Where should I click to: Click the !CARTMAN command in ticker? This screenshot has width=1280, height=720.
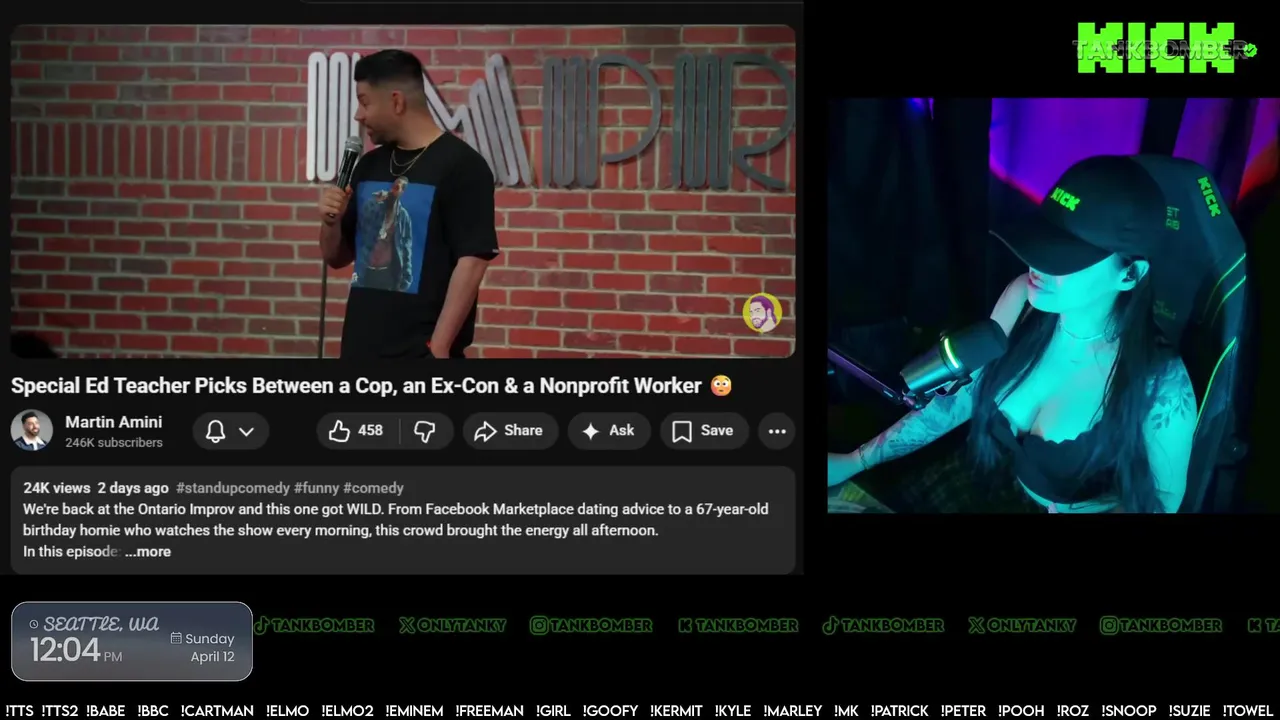(x=217, y=711)
